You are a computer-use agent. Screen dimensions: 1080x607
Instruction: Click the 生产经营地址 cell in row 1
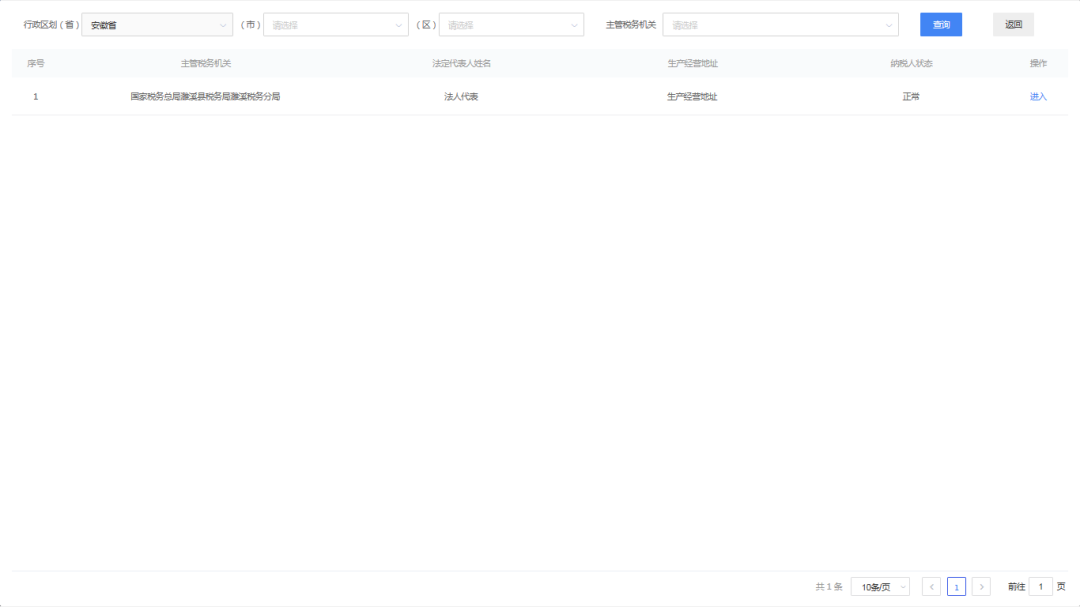pos(692,96)
